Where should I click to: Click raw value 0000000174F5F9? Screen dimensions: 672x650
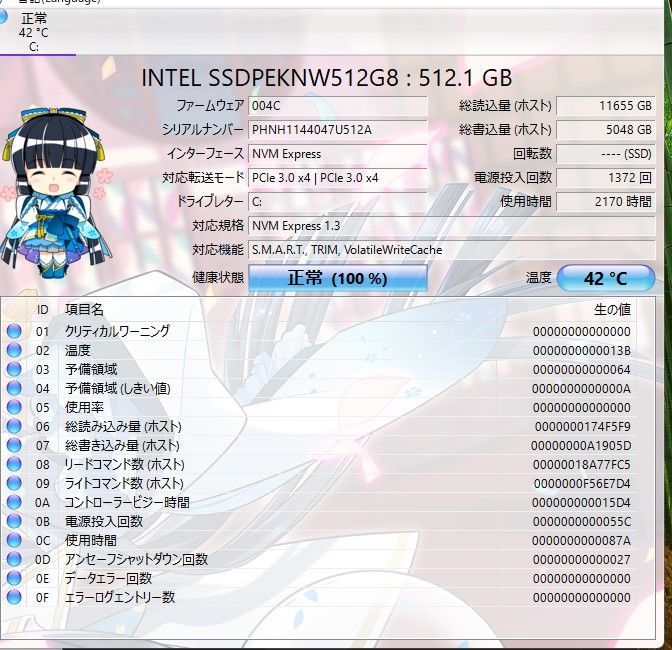pos(582,426)
